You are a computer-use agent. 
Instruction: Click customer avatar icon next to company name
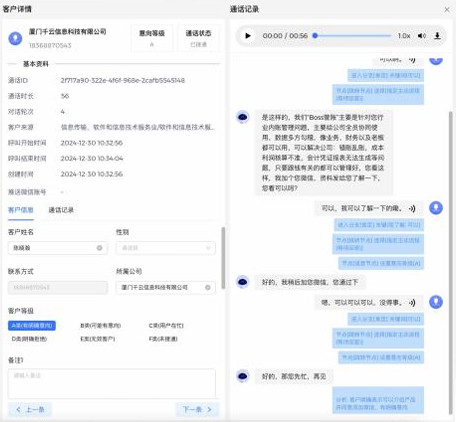15,38
